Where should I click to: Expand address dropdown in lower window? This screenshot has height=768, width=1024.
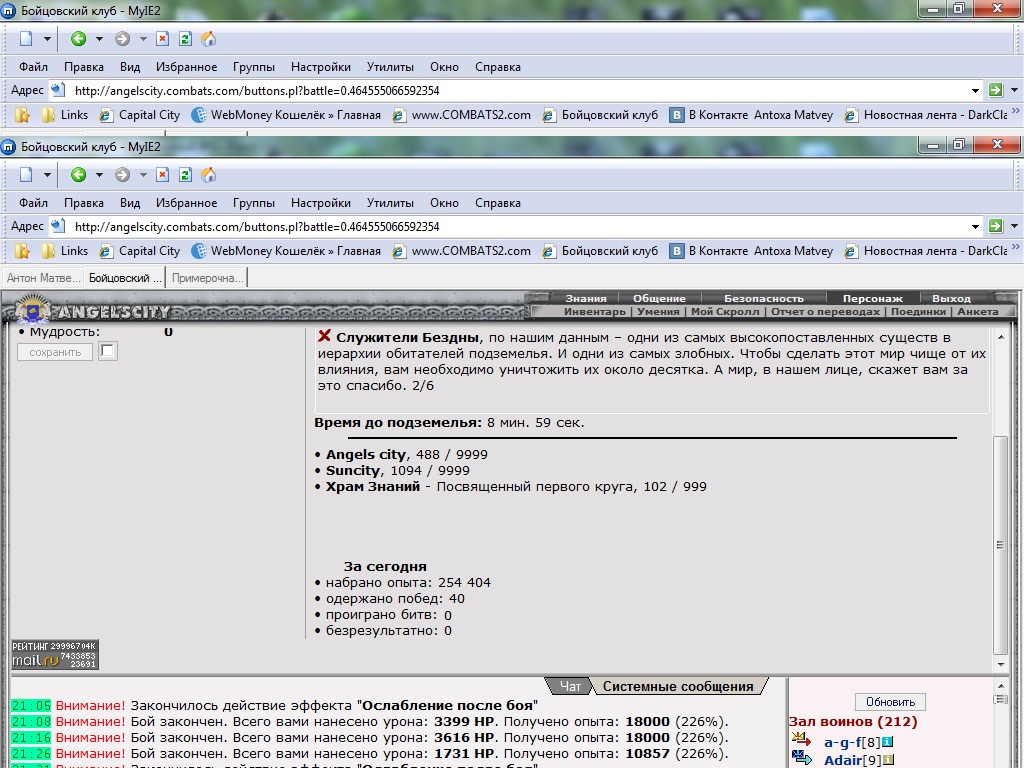(x=975, y=227)
